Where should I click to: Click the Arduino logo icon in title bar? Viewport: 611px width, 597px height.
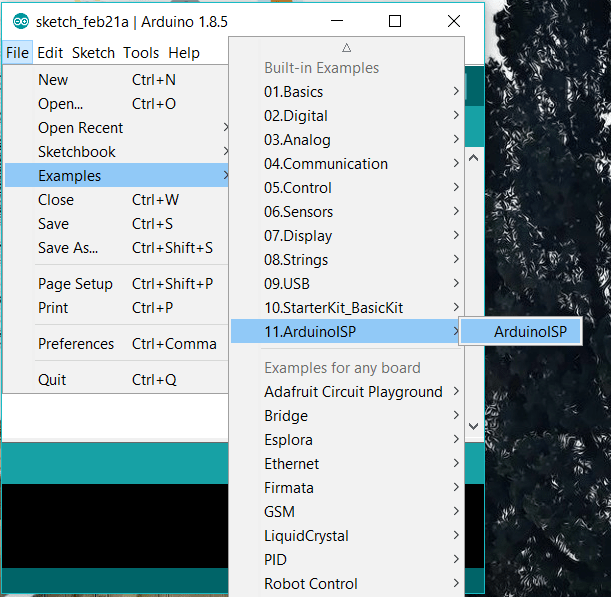click(x=21, y=21)
